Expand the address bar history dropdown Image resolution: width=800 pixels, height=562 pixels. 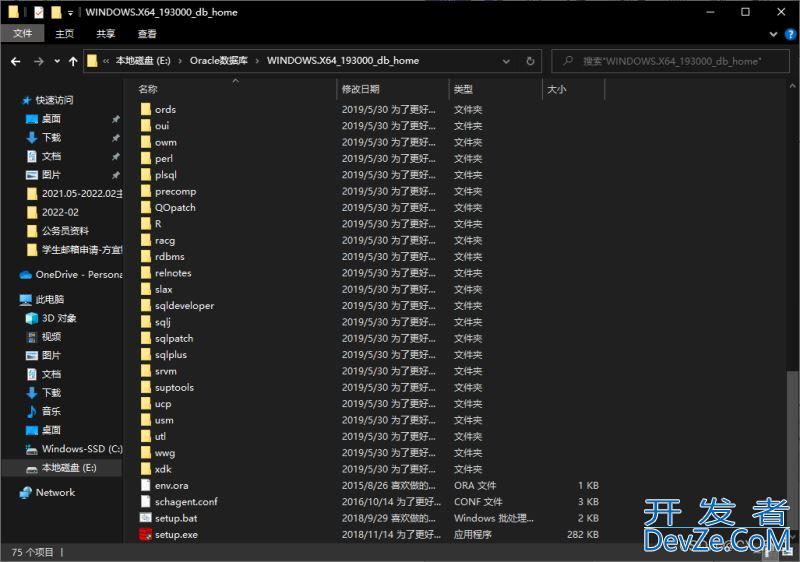pos(506,61)
